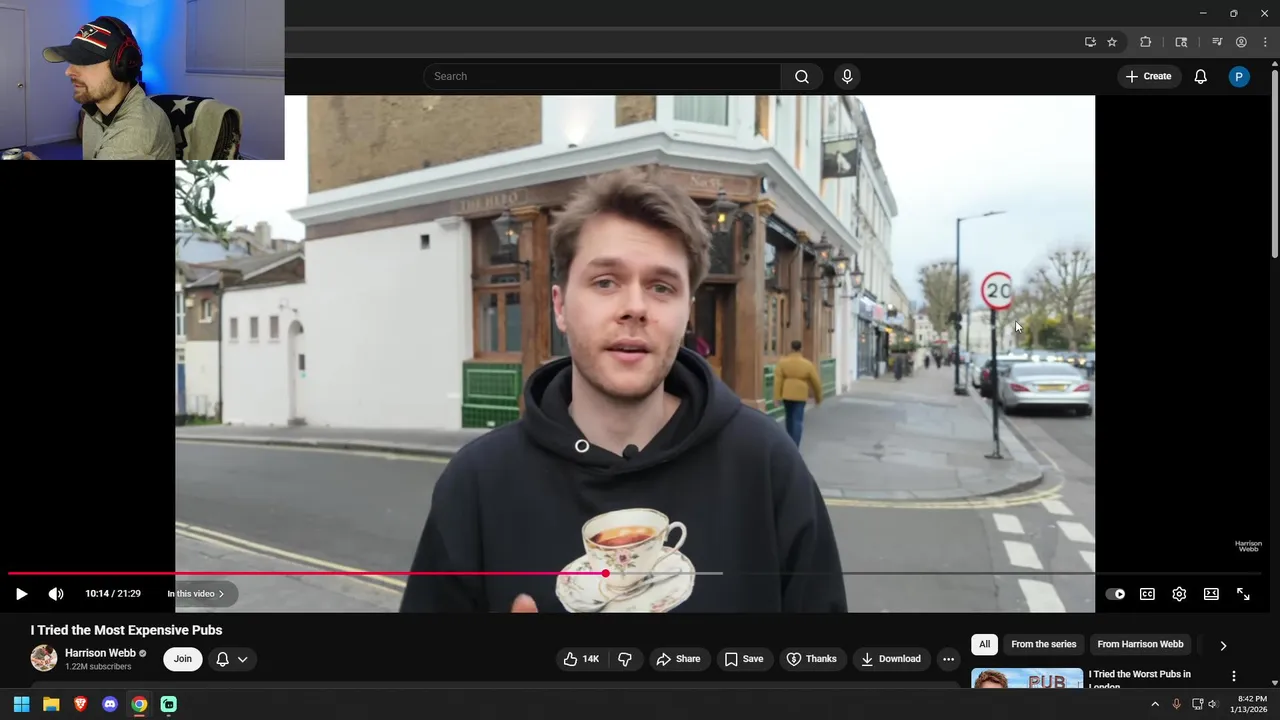Join the Harrison Webb channel
Image resolution: width=1280 pixels, height=720 pixels.
183,659
